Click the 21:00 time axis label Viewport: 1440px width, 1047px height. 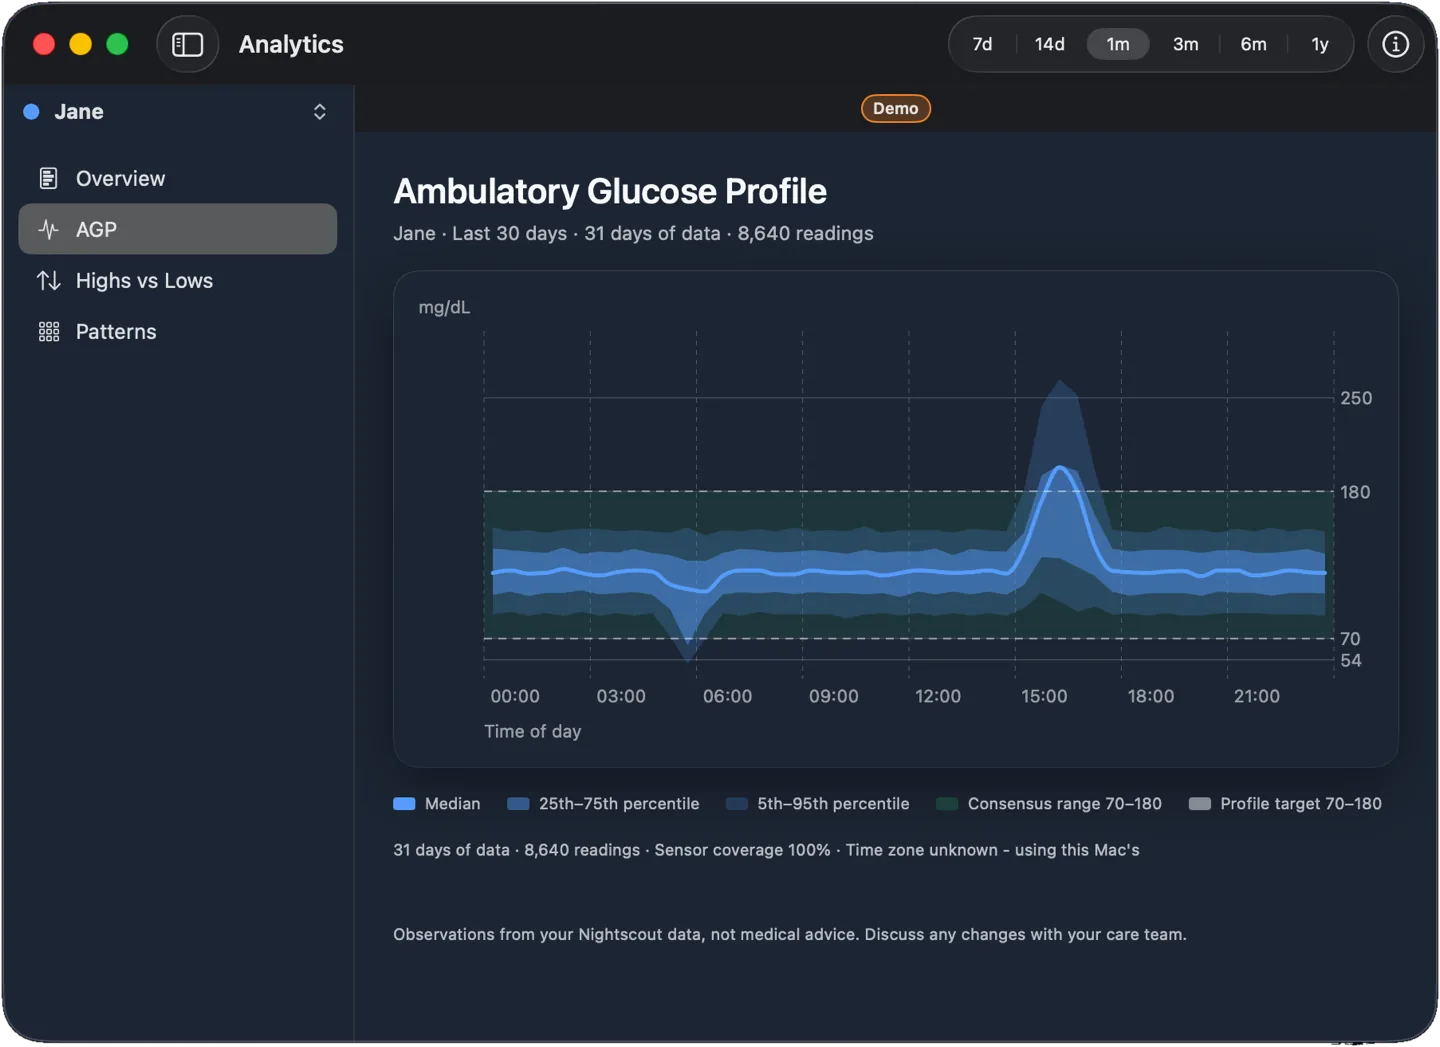[x=1256, y=696]
